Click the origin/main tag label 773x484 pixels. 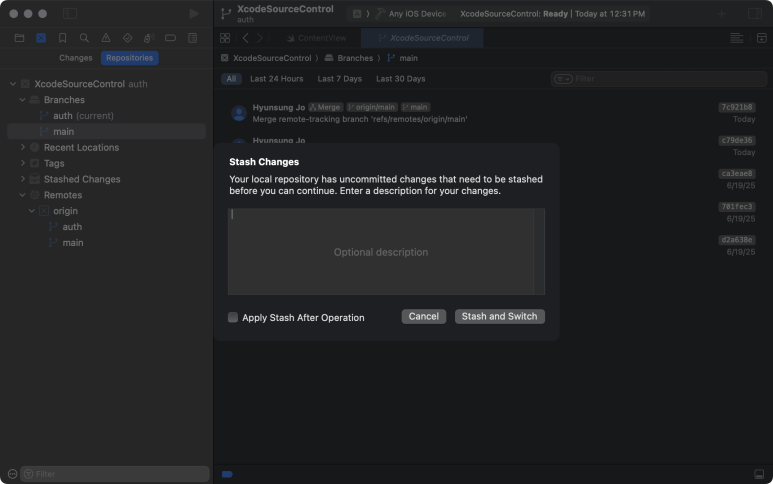[x=372, y=107]
